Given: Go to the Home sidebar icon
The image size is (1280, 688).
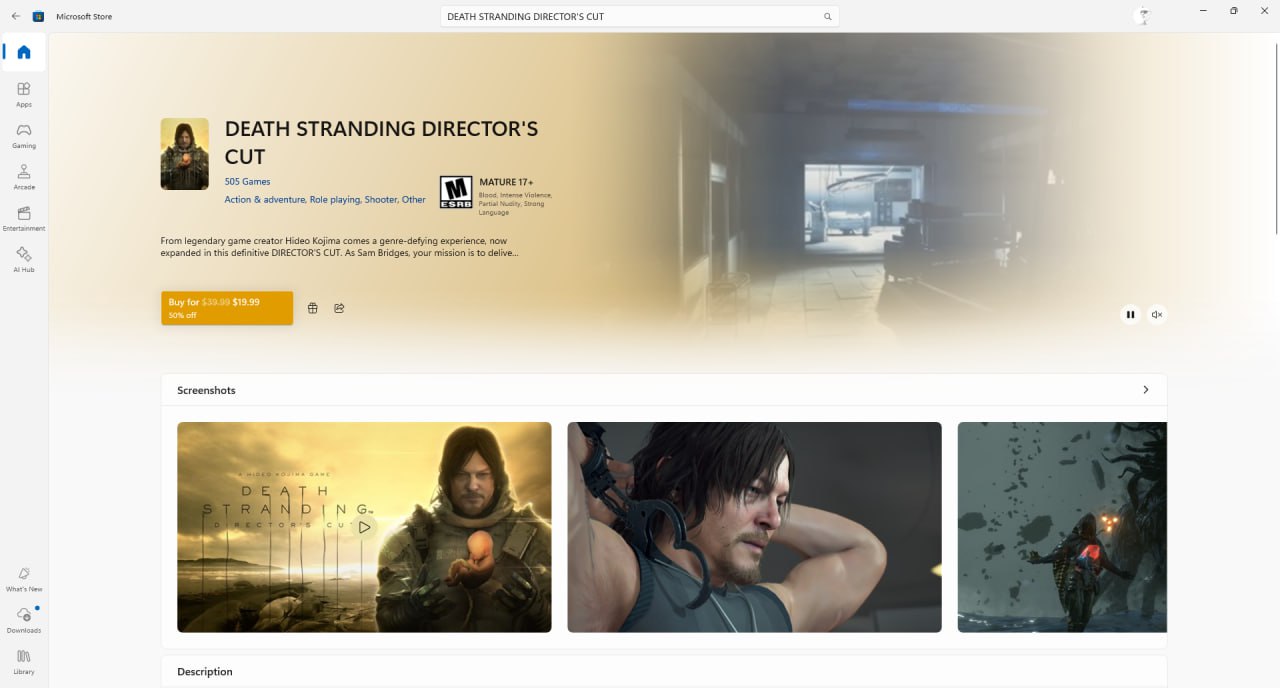Looking at the screenshot, I should pos(24,52).
